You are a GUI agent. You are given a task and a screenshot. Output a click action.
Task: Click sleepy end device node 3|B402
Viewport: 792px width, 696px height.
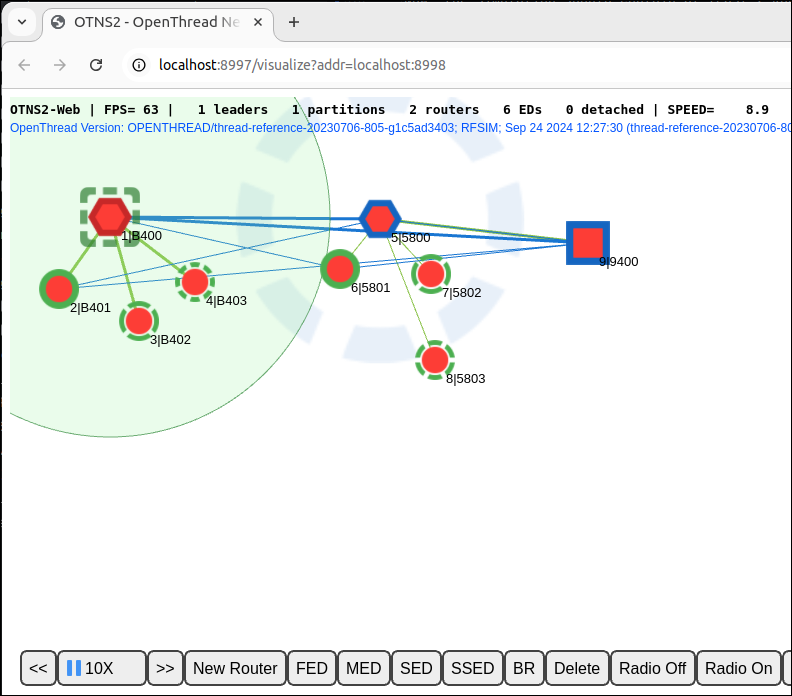click(139, 321)
